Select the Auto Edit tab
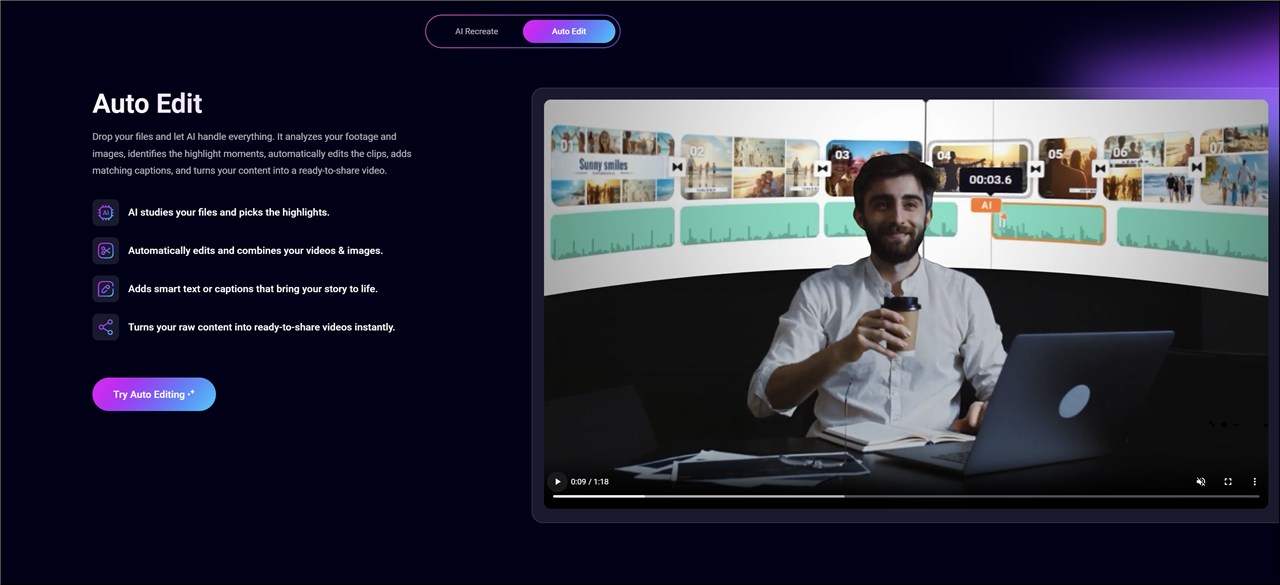 (569, 31)
